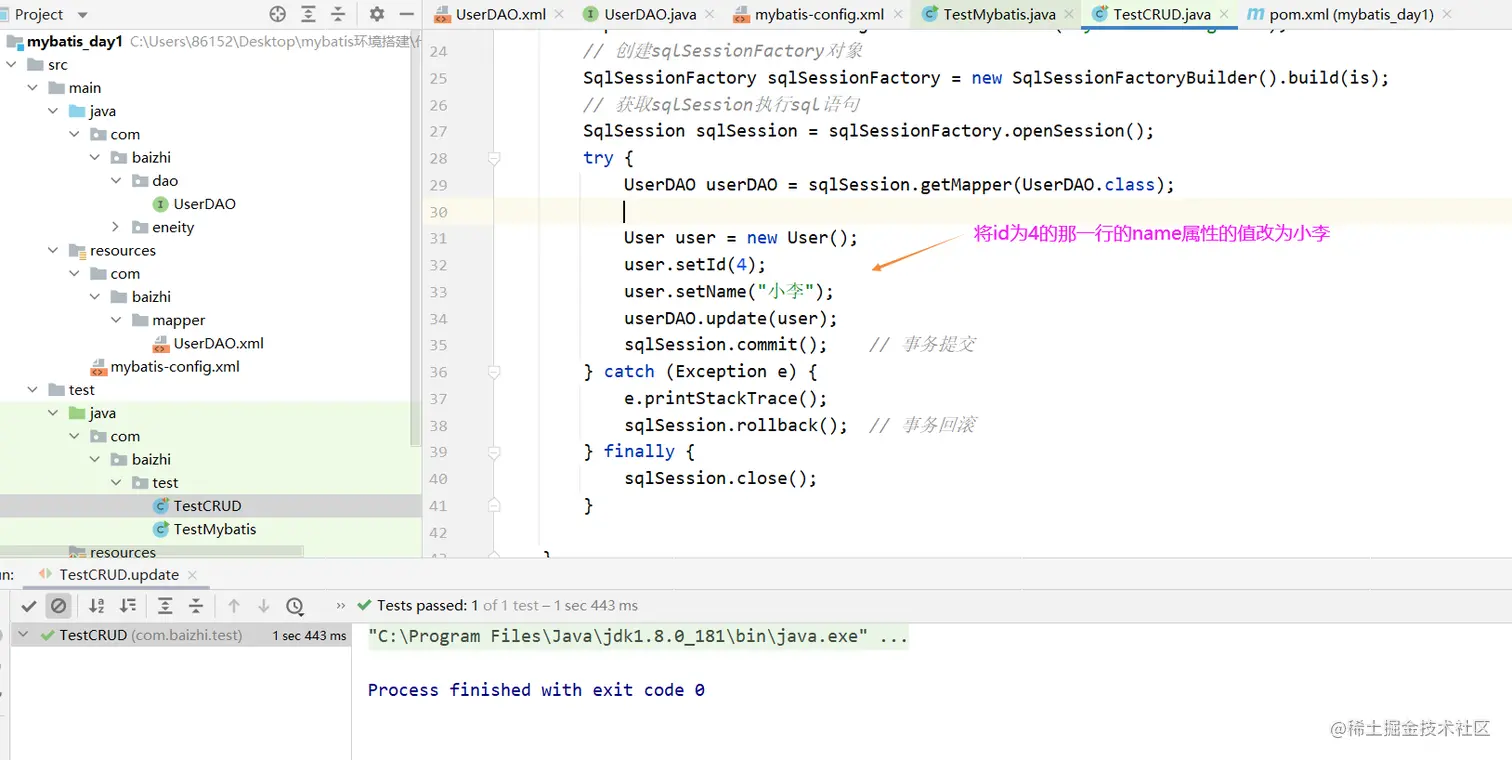Viewport: 1512px width, 760px height.
Task: Close the TestCRUD.java tab
Action: (x=1224, y=15)
